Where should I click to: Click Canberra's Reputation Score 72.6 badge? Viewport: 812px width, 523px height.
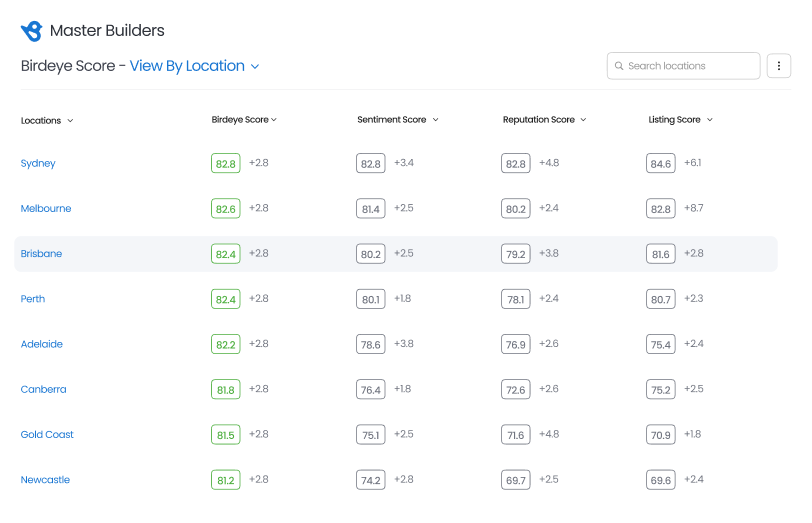[x=516, y=389]
